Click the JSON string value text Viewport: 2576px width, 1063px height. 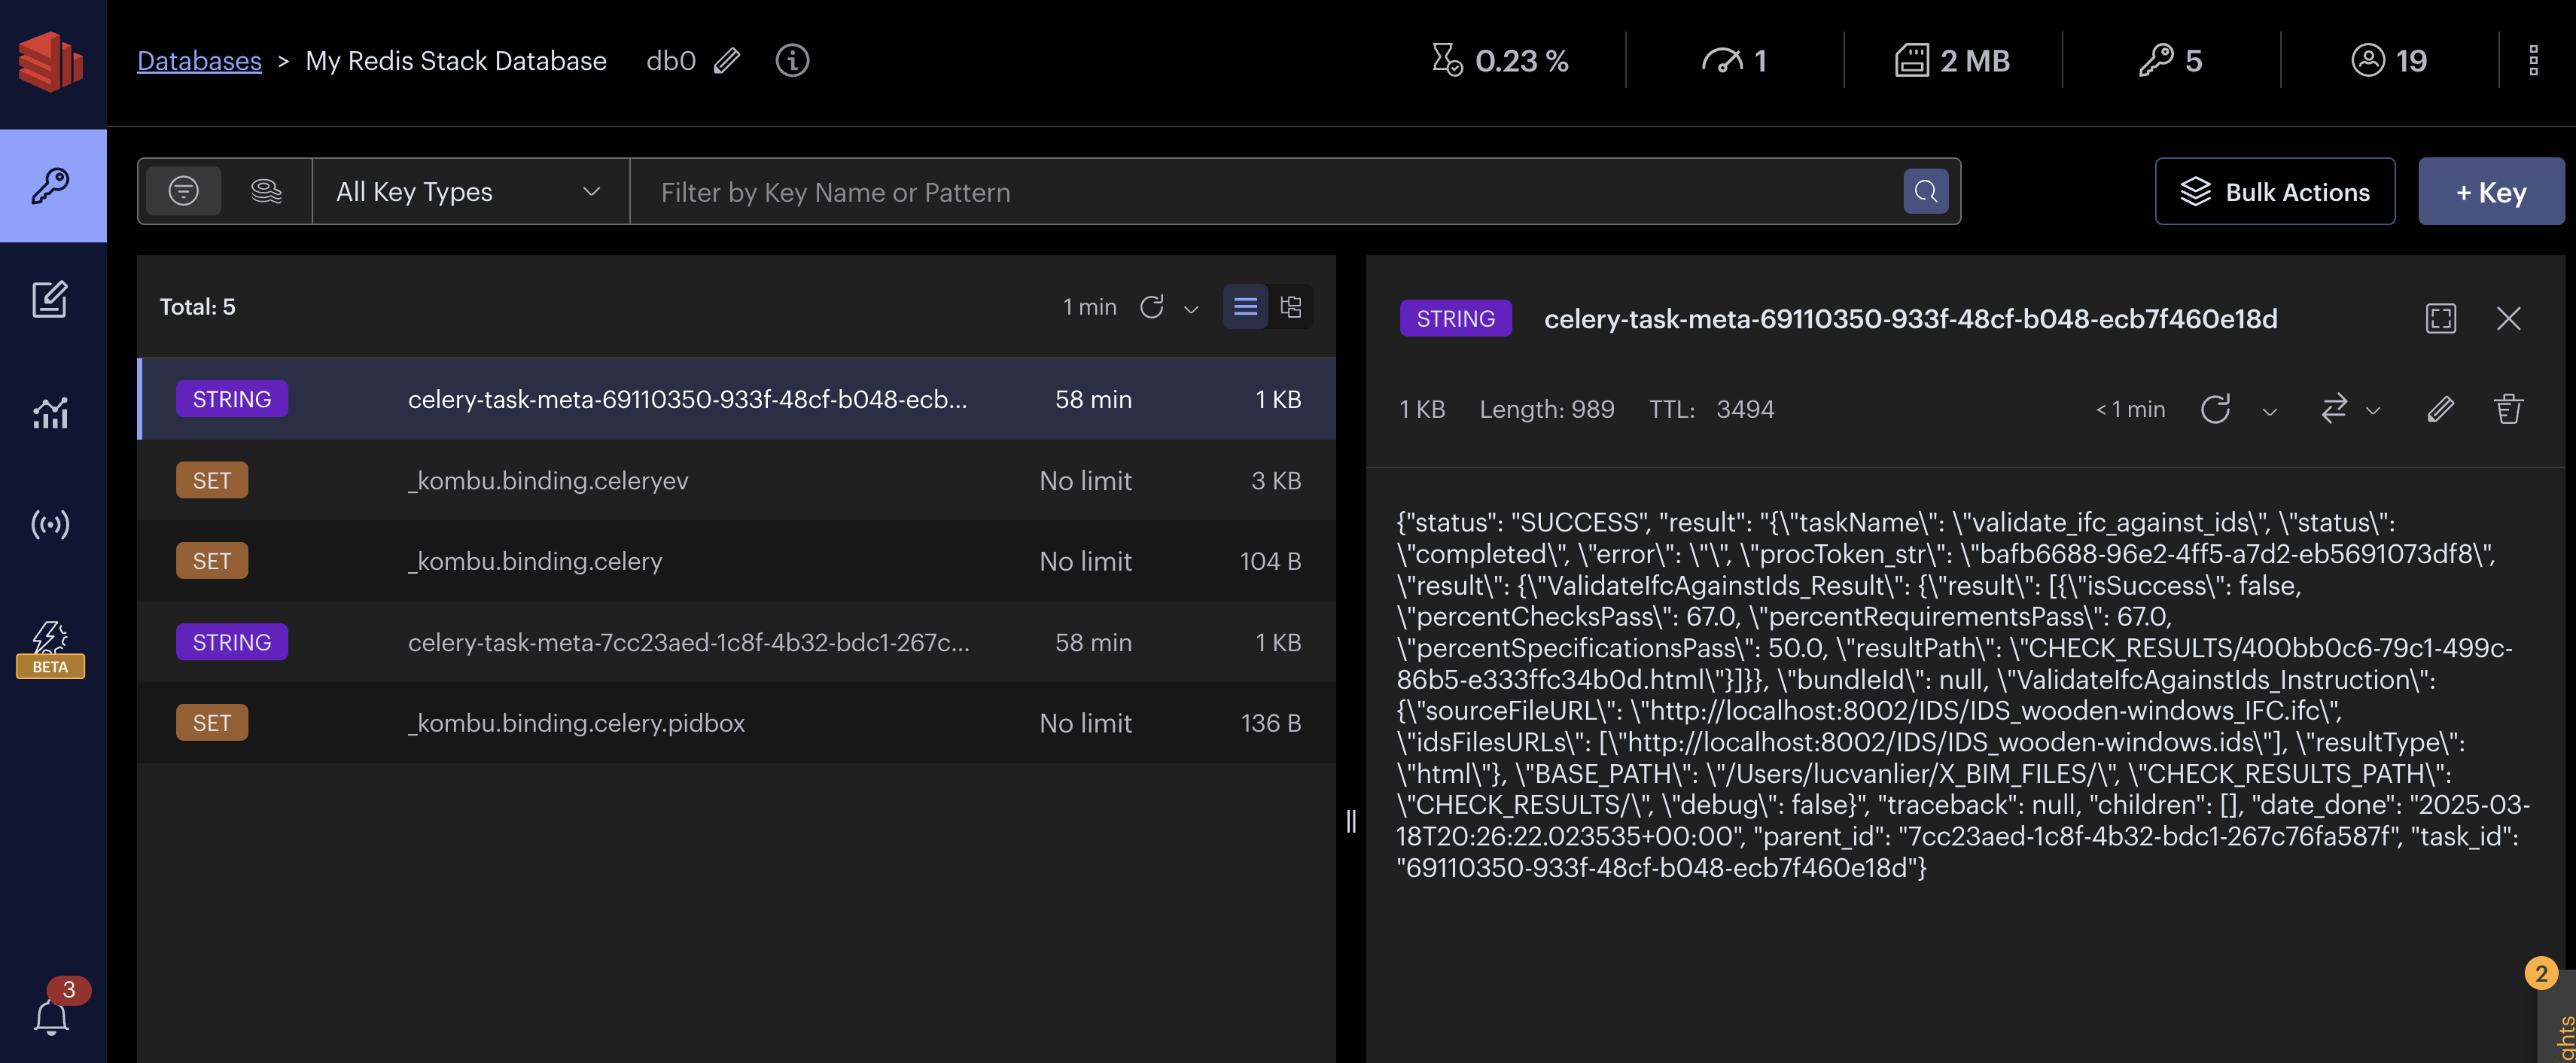1964,695
